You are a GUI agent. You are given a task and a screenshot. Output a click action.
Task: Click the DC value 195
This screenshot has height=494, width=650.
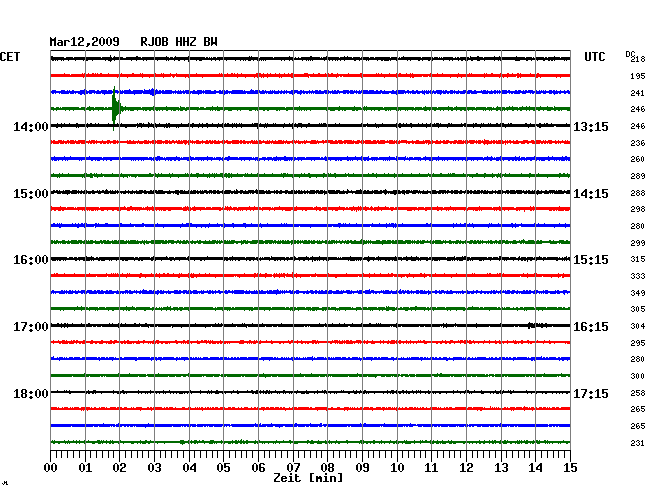pyautogui.click(x=638, y=76)
